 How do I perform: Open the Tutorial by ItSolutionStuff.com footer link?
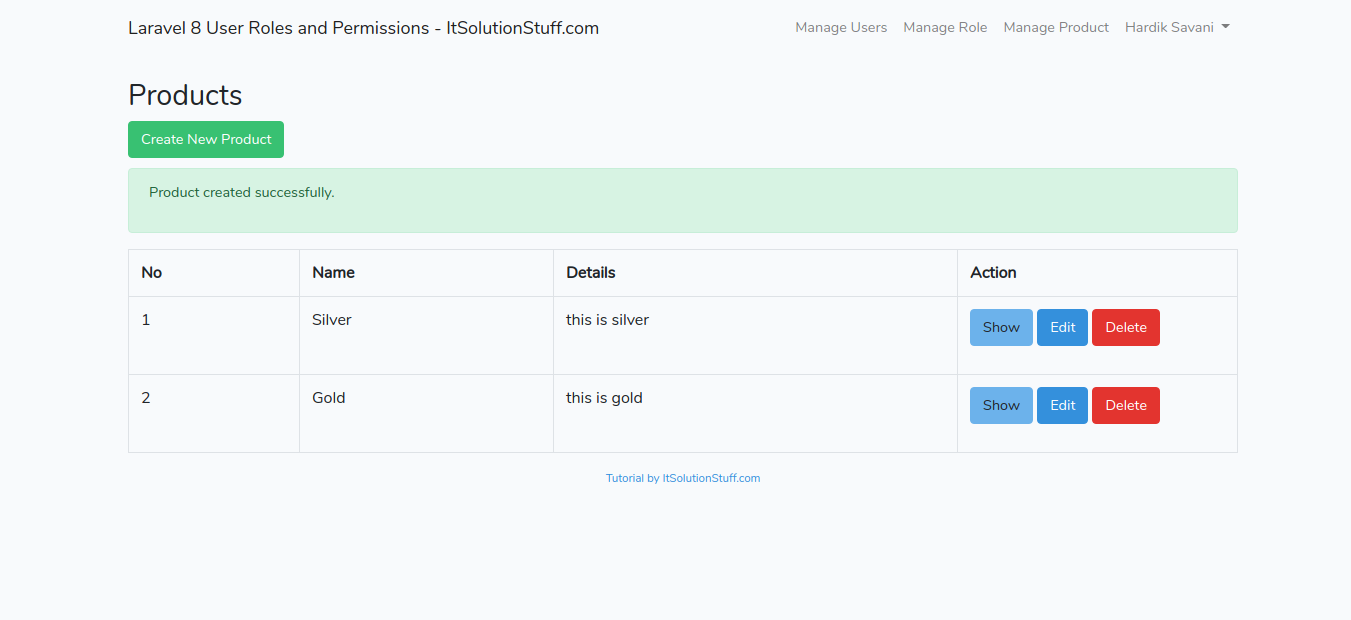683,478
